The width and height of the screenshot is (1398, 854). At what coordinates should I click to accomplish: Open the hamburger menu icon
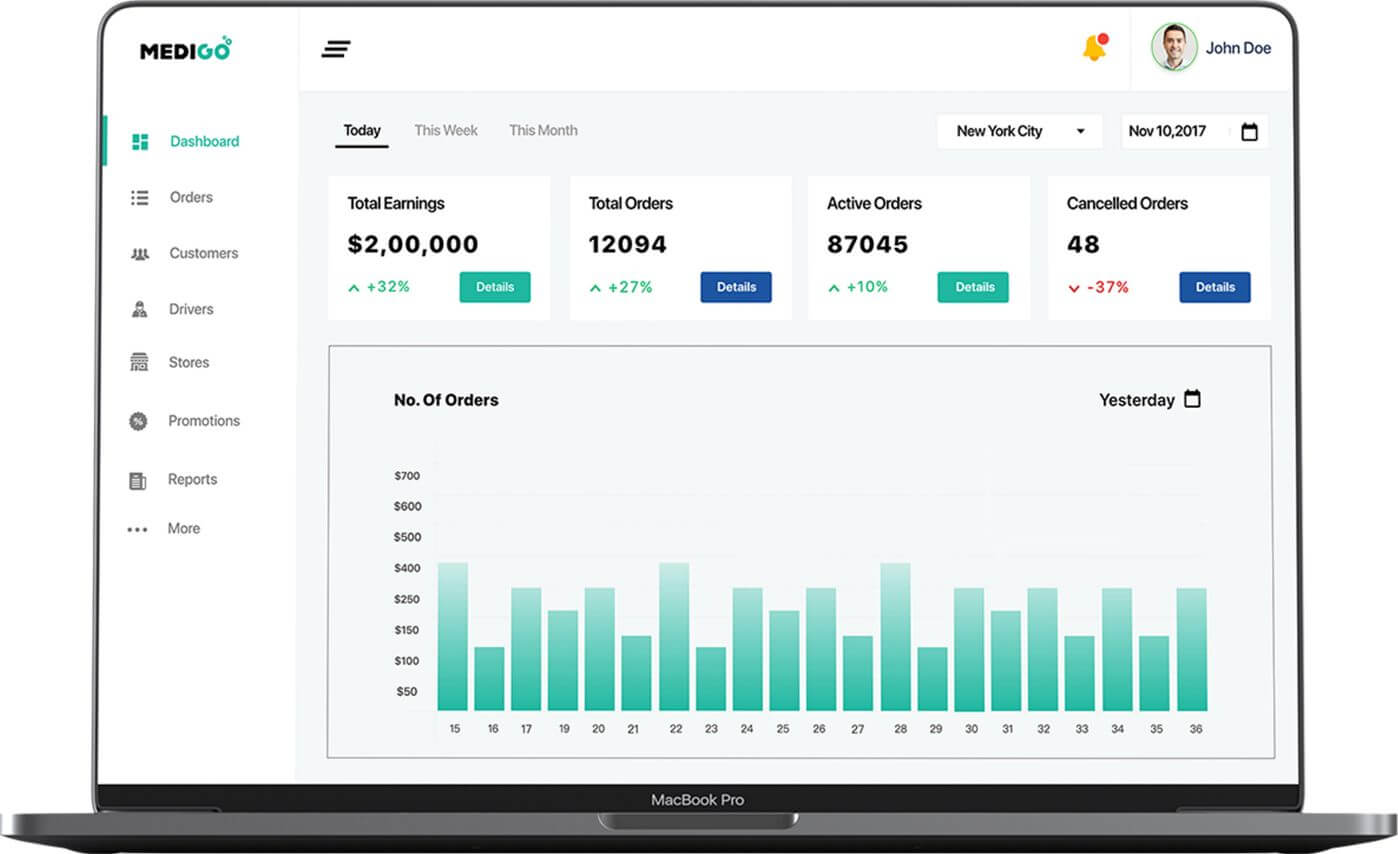click(337, 48)
